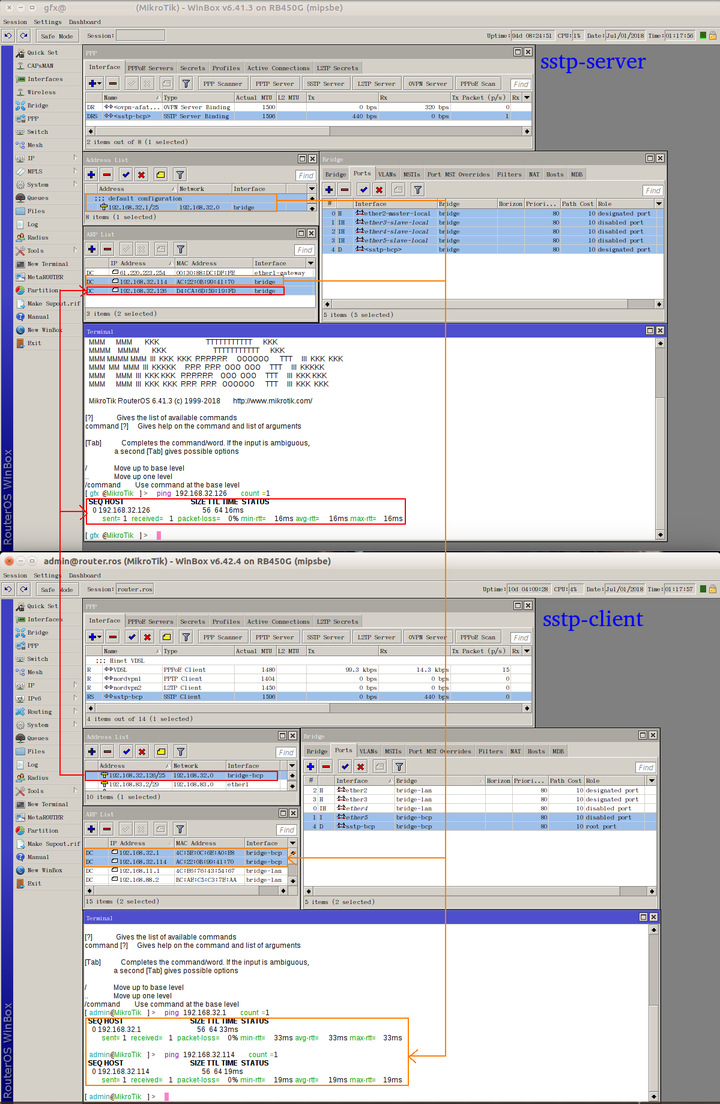Image resolution: width=720 pixels, height=1104 pixels.
Task: Toggle Safe Mode in the admin@router.ros window
Action: click(x=56, y=589)
